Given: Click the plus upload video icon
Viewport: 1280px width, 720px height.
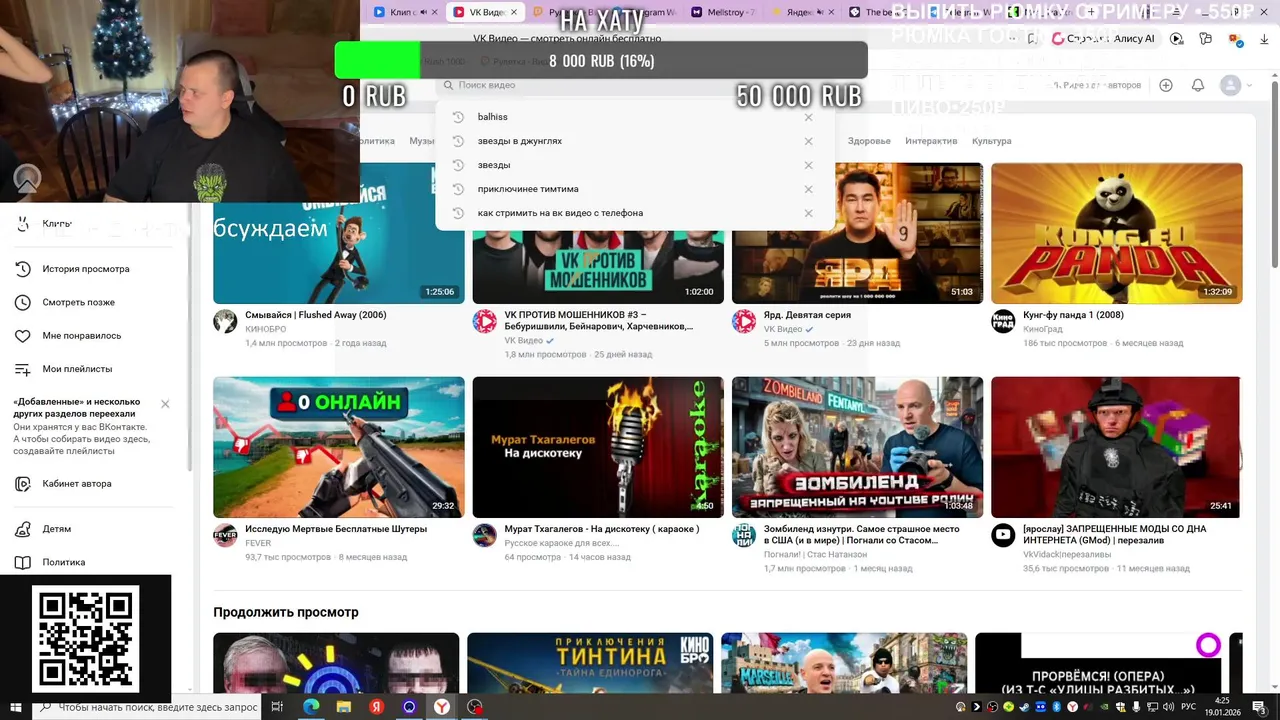Looking at the screenshot, I should 1166,85.
